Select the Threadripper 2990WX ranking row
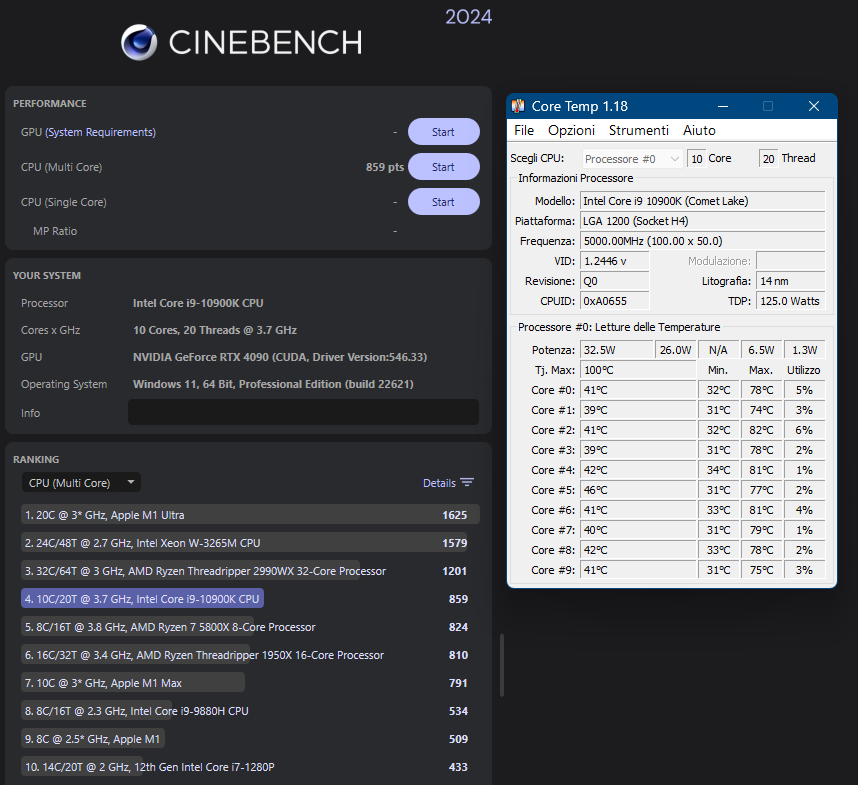 pyautogui.click(x=250, y=571)
